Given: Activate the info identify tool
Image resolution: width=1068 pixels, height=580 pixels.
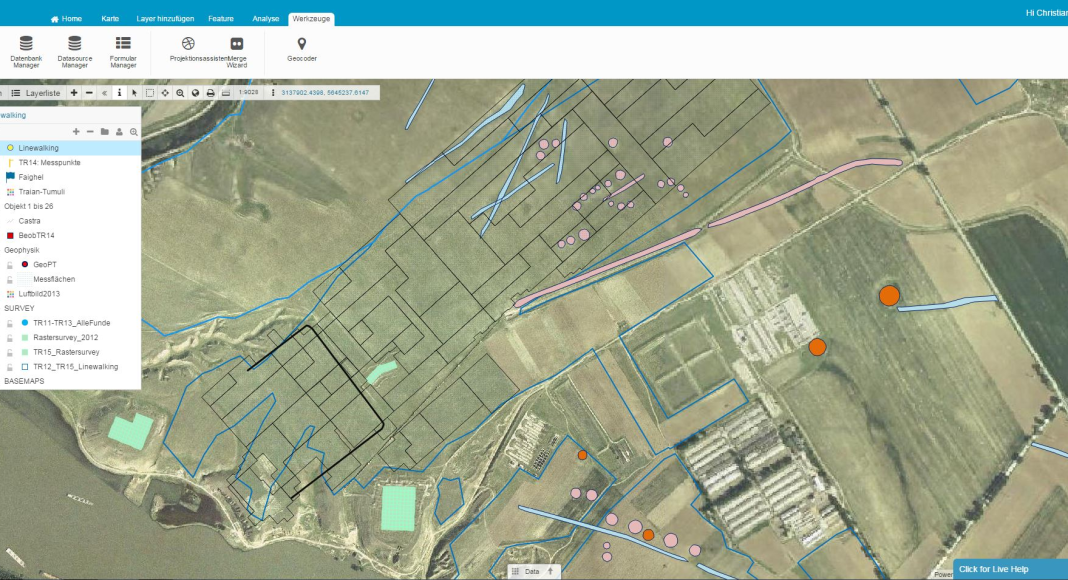Looking at the screenshot, I should point(119,93).
